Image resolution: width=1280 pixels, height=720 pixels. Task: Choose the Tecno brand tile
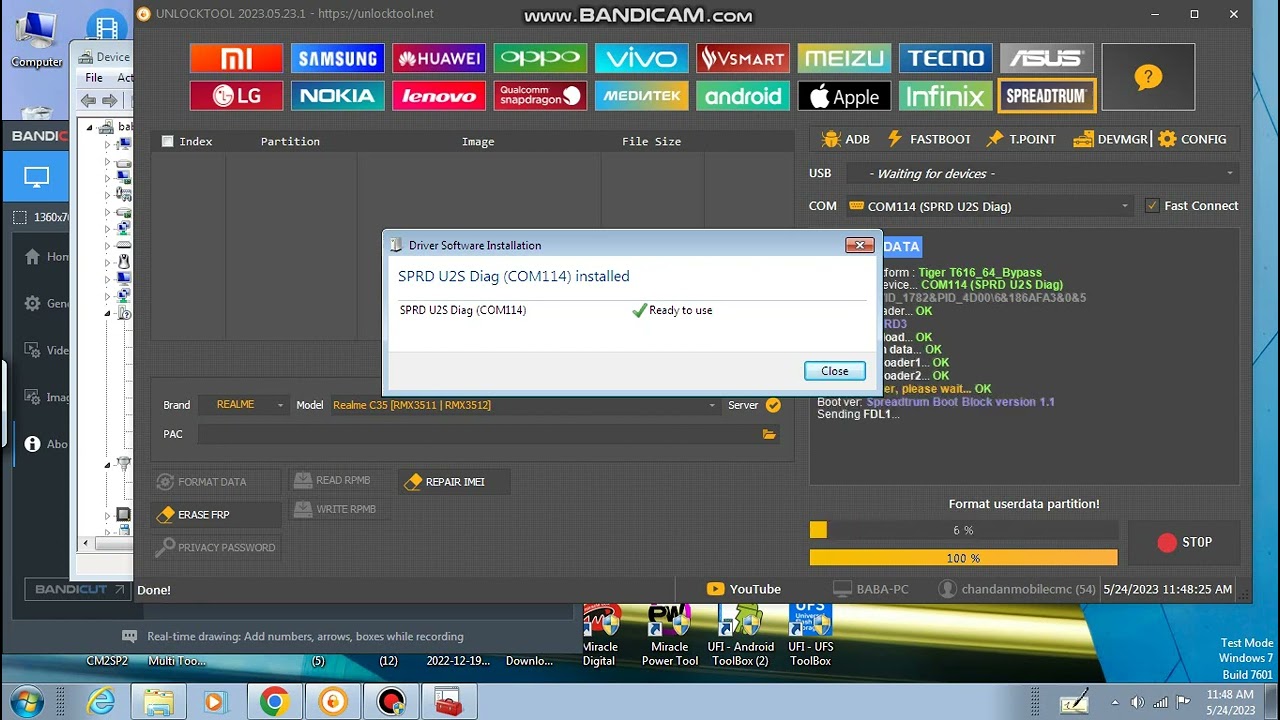(x=945, y=58)
